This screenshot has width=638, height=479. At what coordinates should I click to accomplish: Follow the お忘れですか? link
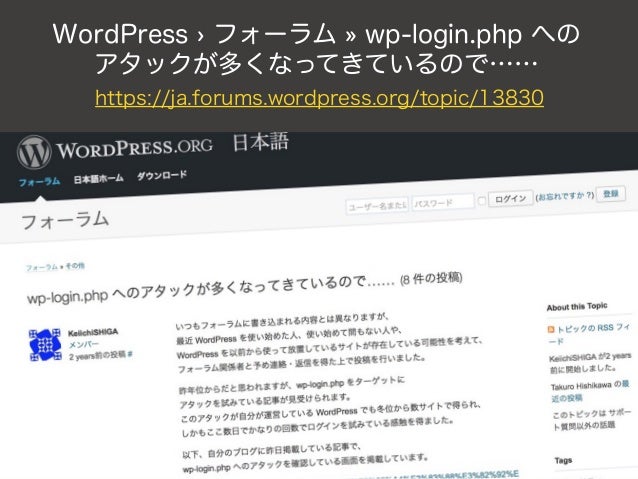[x=564, y=196]
